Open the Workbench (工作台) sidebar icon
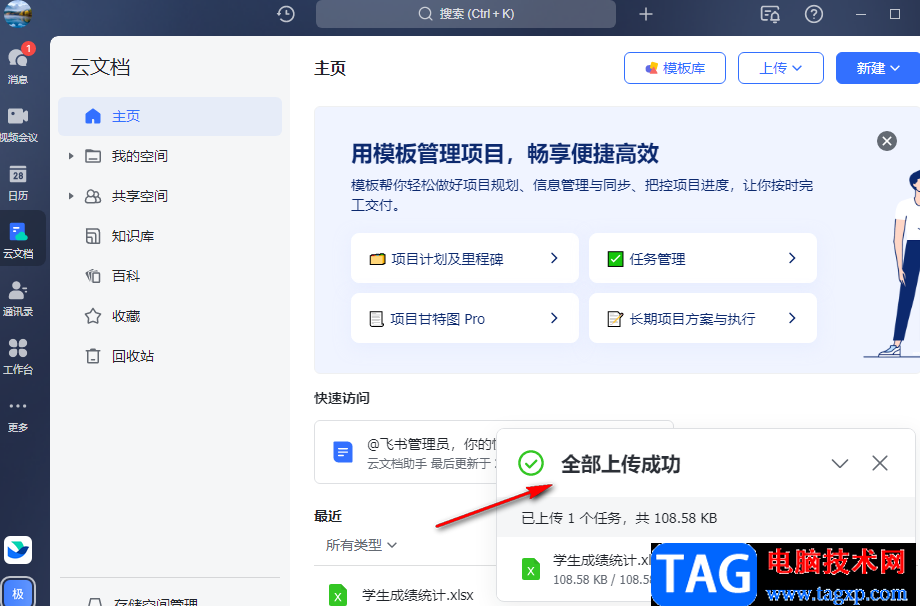This screenshot has width=920, height=606. point(18,356)
